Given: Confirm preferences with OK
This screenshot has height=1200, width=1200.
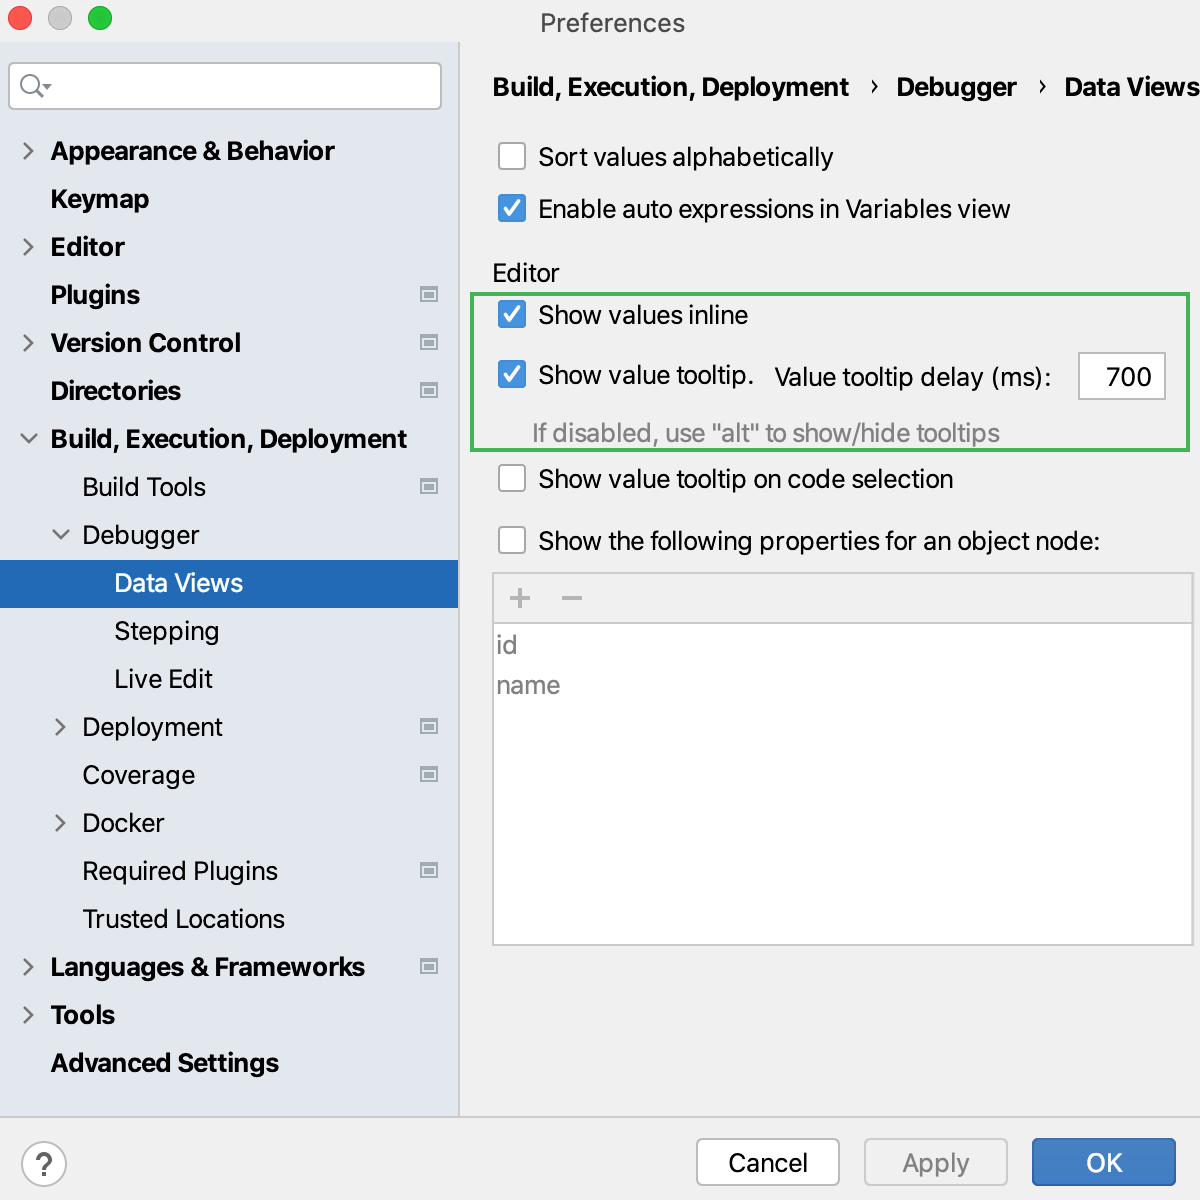Looking at the screenshot, I should [x=1103, y=1162].
